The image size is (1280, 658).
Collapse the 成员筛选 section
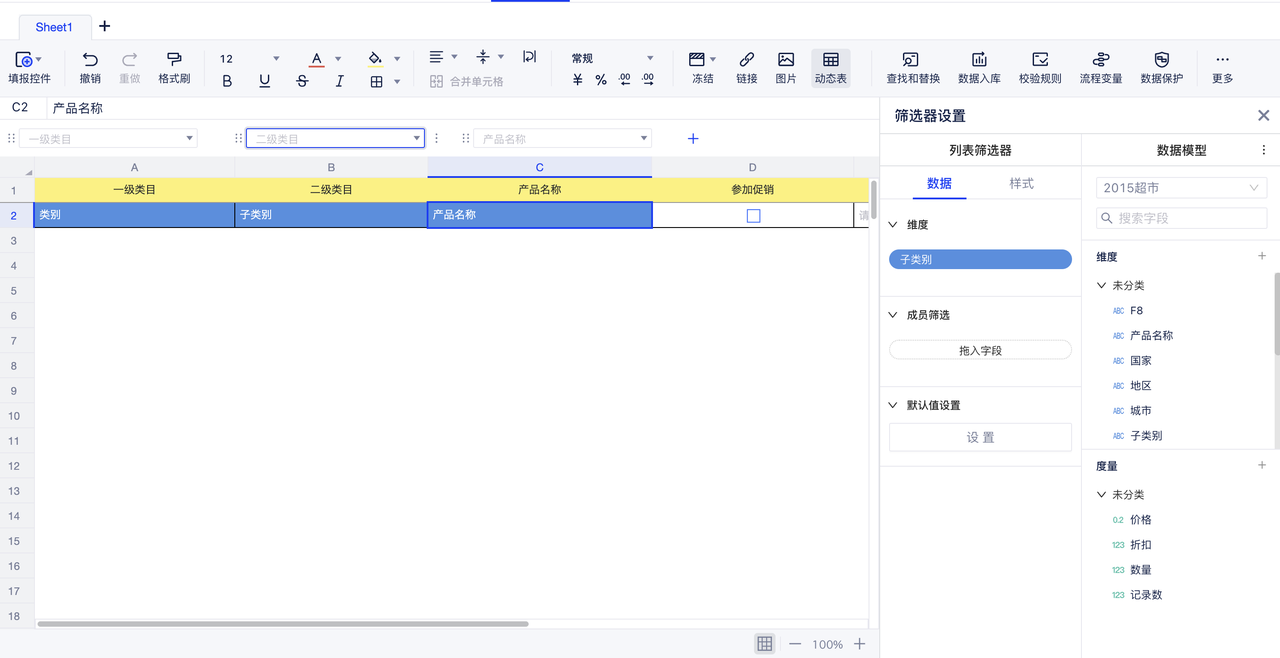(x=894, y=315)
